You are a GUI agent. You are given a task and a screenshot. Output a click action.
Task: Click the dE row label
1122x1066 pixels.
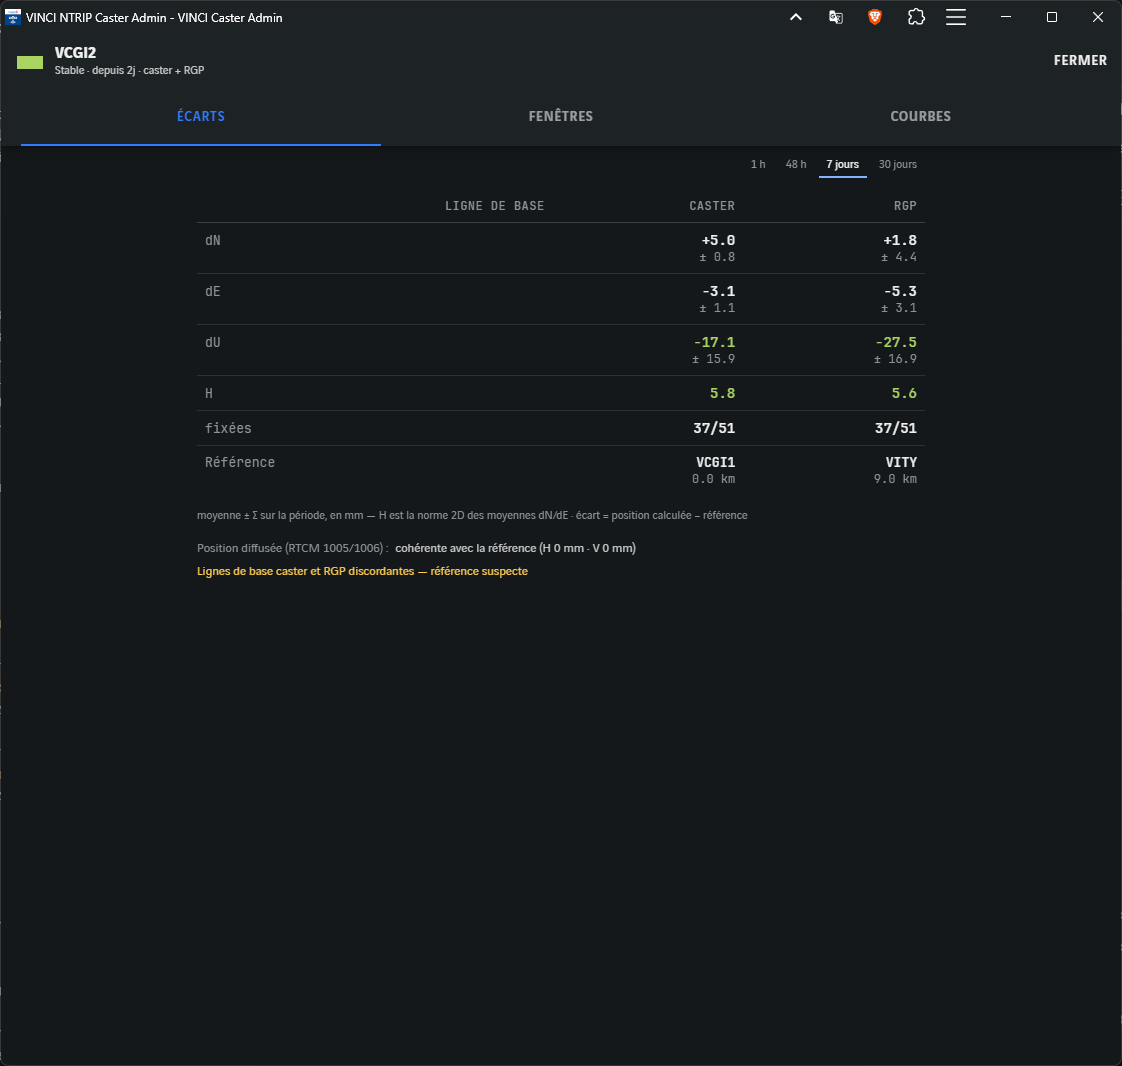click(213, 291)
